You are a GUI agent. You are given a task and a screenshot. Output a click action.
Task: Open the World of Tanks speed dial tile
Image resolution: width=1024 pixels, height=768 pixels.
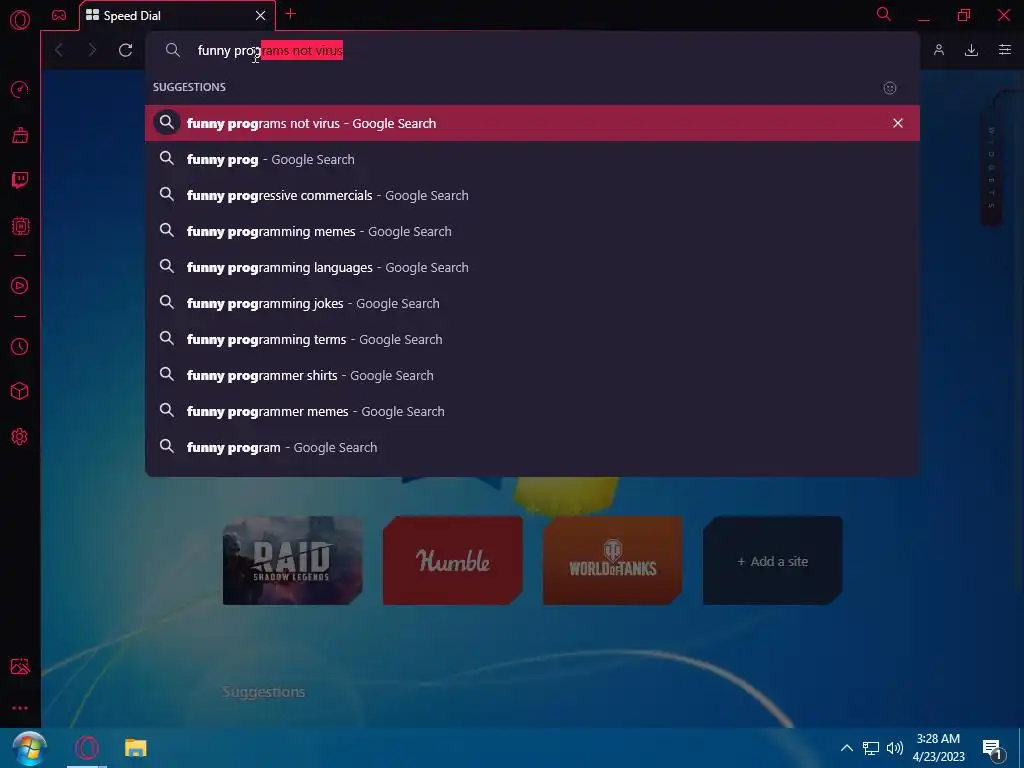[613, 561]
